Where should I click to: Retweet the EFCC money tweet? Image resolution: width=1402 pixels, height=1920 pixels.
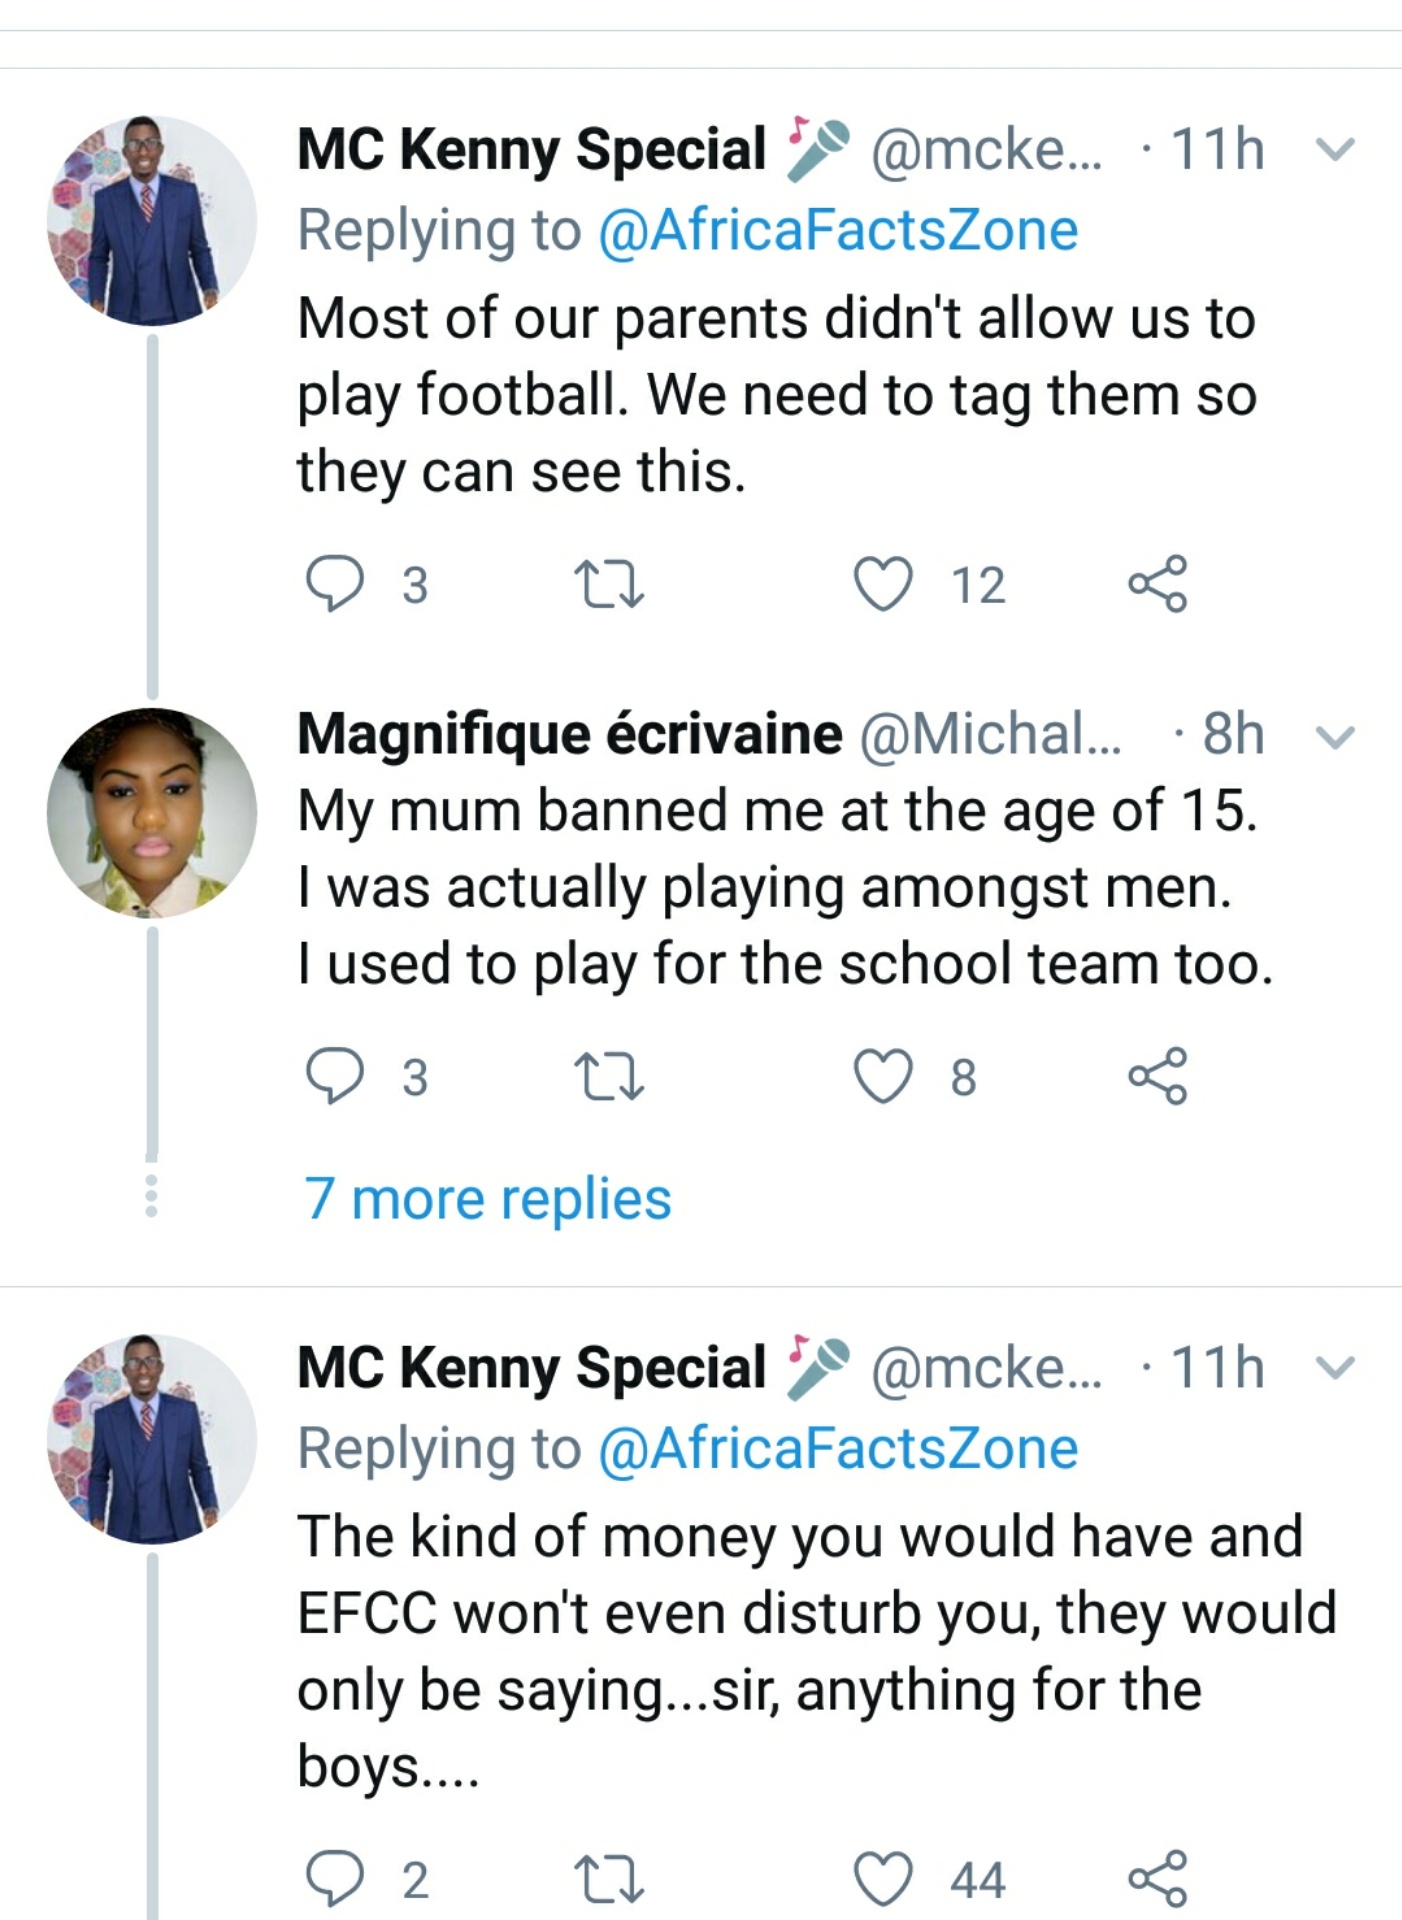(608, 1879)
